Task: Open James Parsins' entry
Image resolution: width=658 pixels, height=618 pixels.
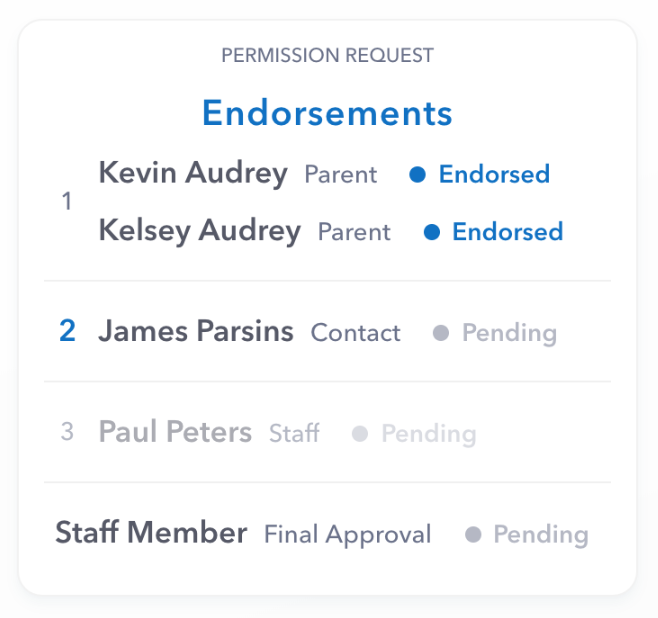Action: tap(196, 331)
